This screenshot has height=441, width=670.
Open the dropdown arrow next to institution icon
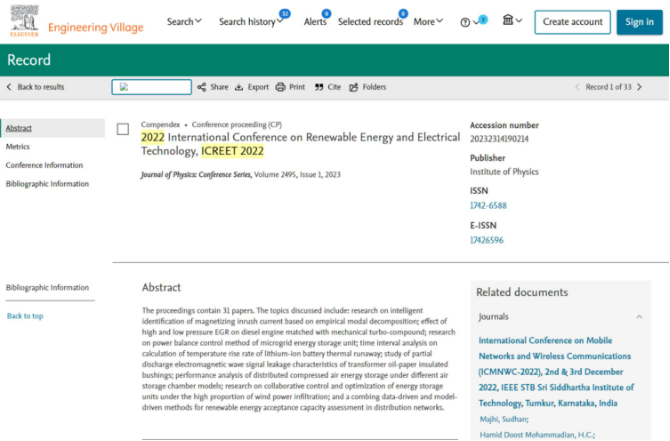point(519,21)
